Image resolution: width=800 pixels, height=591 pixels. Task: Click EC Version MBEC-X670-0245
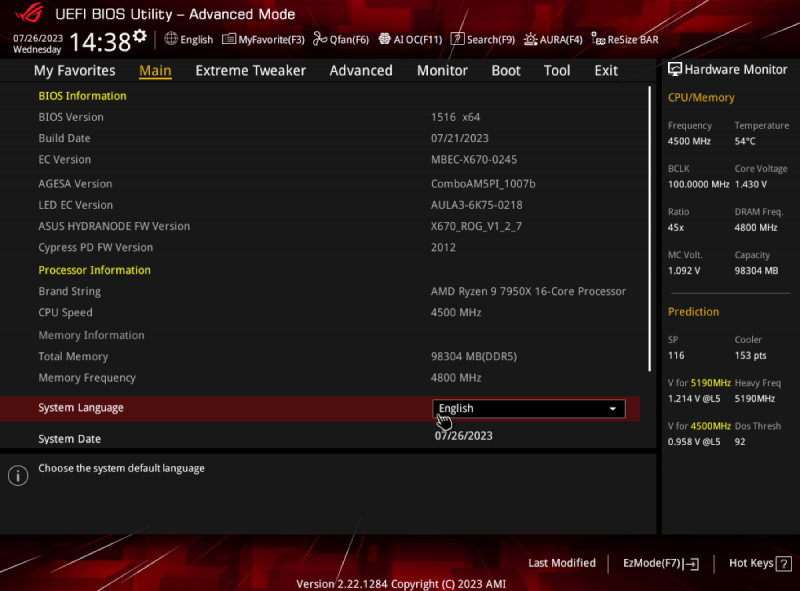tap(473, 160)
